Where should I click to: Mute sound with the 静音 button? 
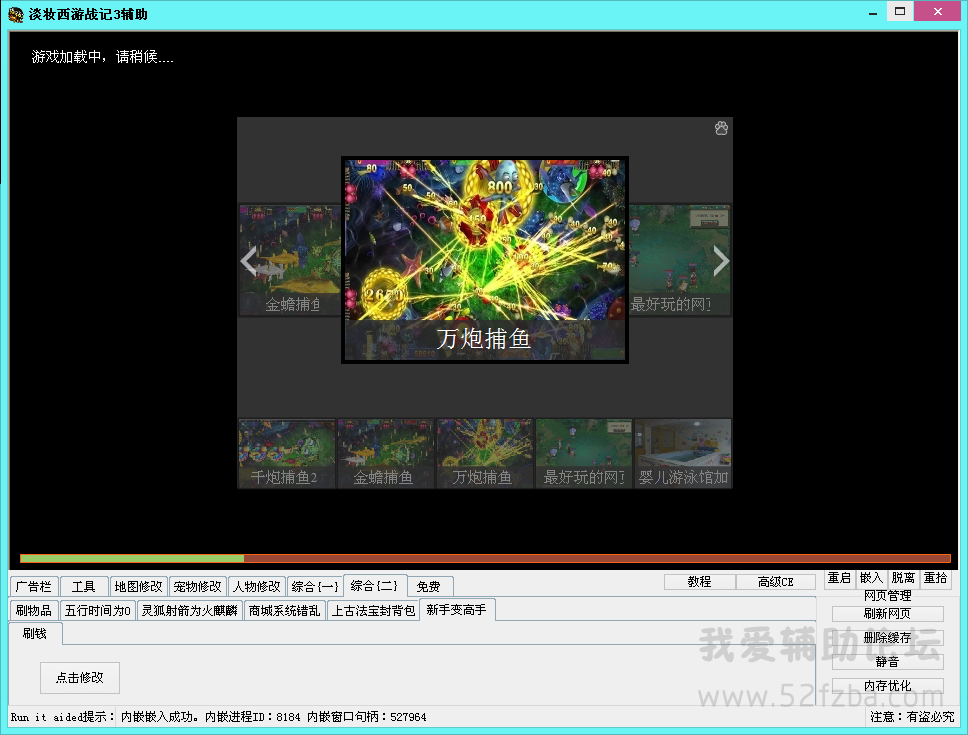(888, 662)
